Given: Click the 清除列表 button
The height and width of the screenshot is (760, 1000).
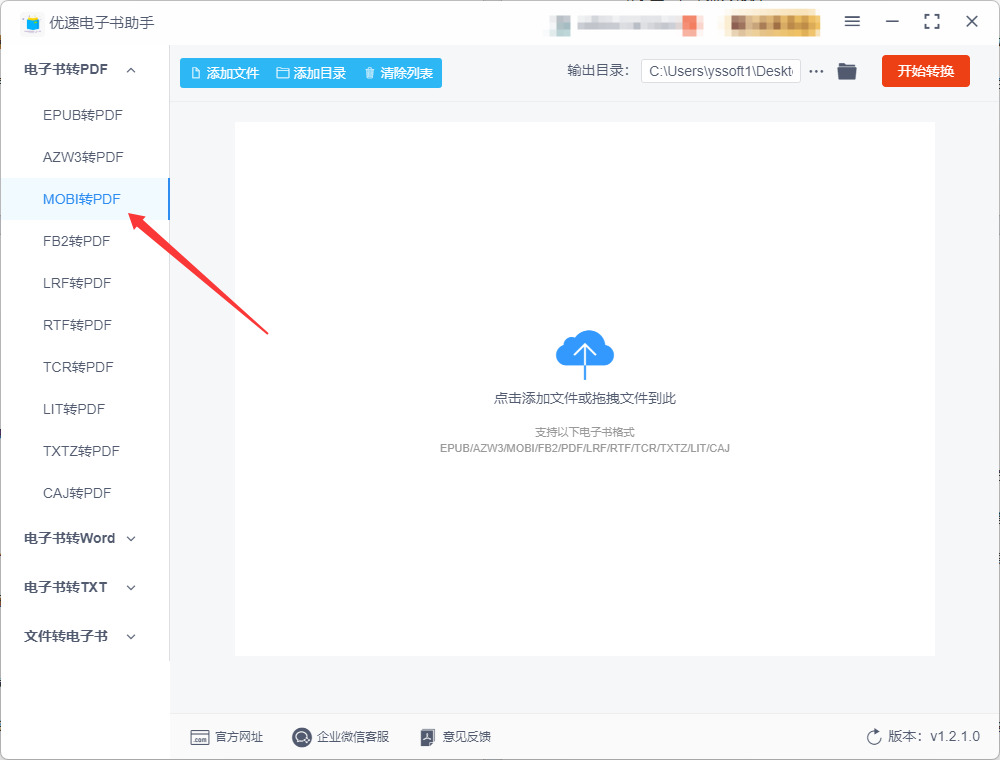Looking at the screenshot, I should [399, 73].
